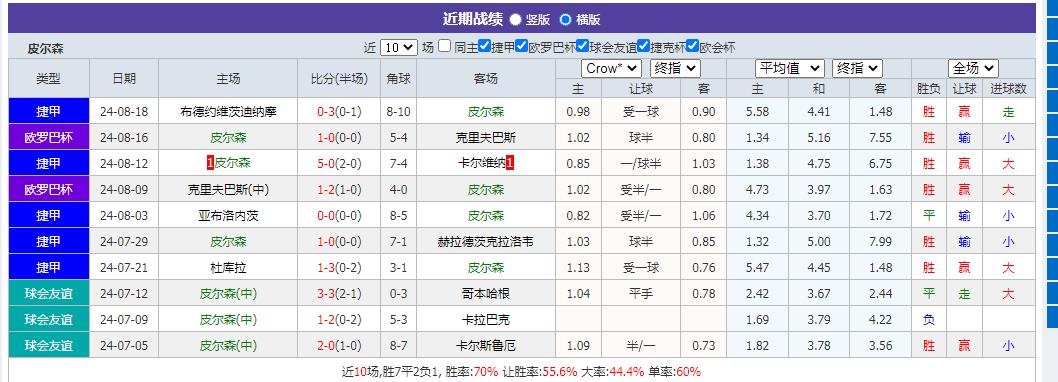Click the 近期战绩 header title
Image resolution: width=1058 pixels, height=382 pixels.
pyautogui.click(x=472, y=19)
